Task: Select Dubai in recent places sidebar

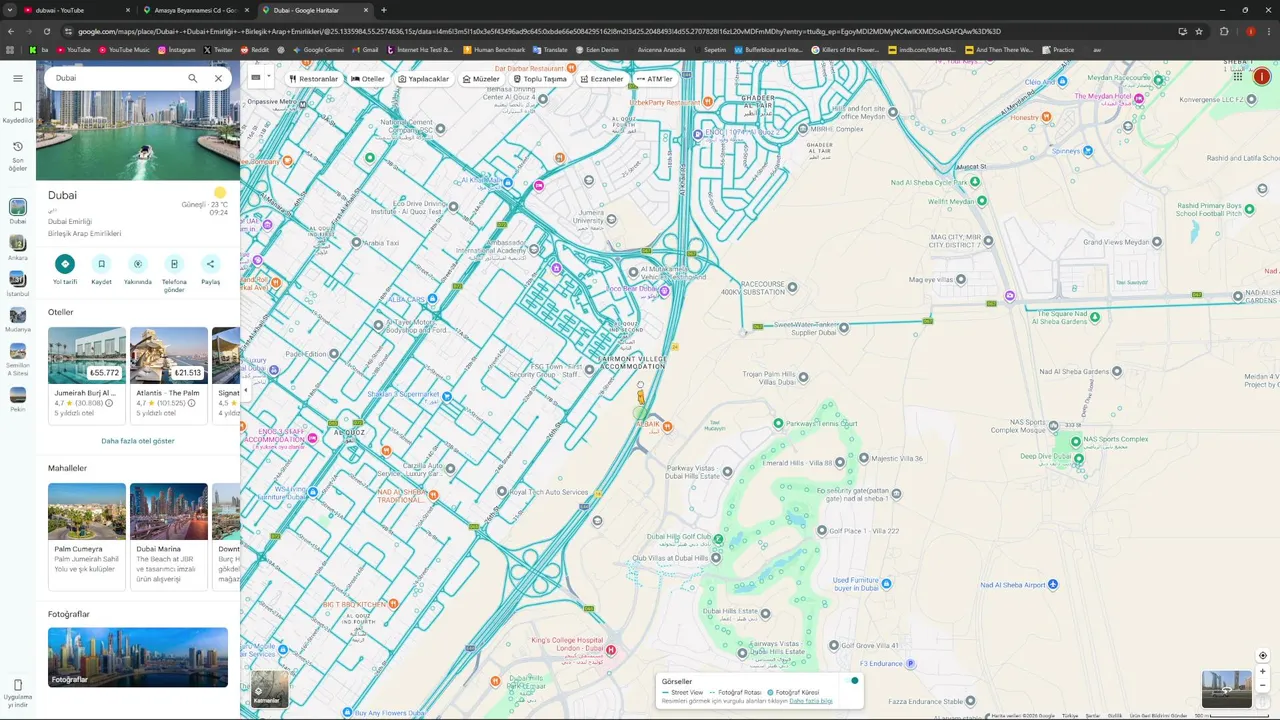Action: pos(17,211)
